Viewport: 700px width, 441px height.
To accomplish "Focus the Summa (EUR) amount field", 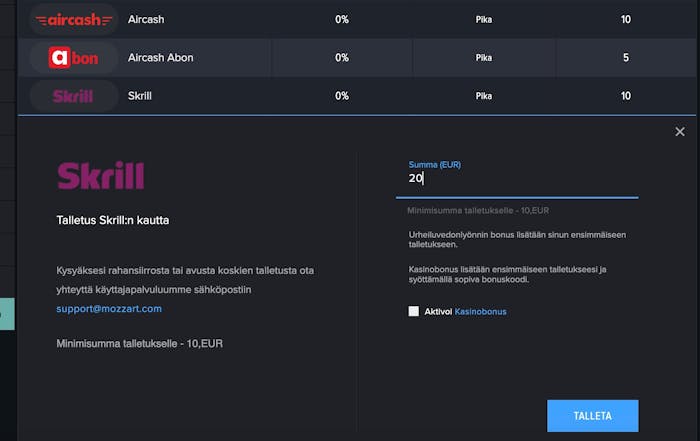I will coord(517,179).
